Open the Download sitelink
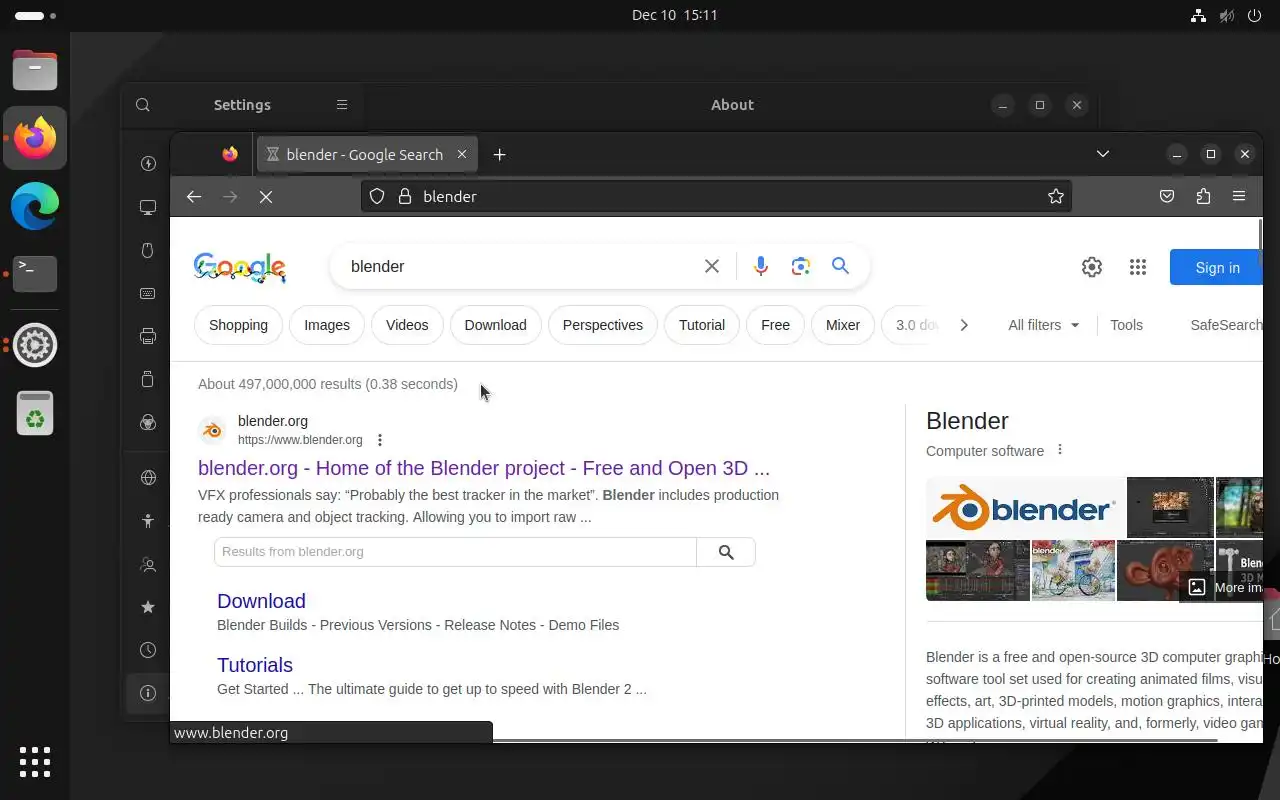This screenshot has width=1280, height=800. (261, 601)
